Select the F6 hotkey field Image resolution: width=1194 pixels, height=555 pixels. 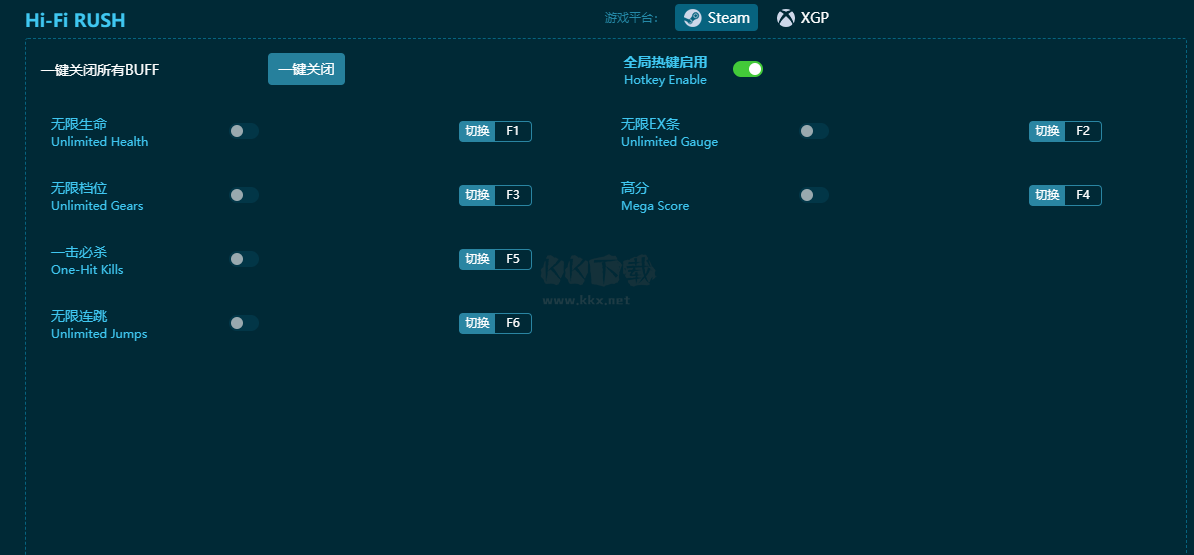513,323
